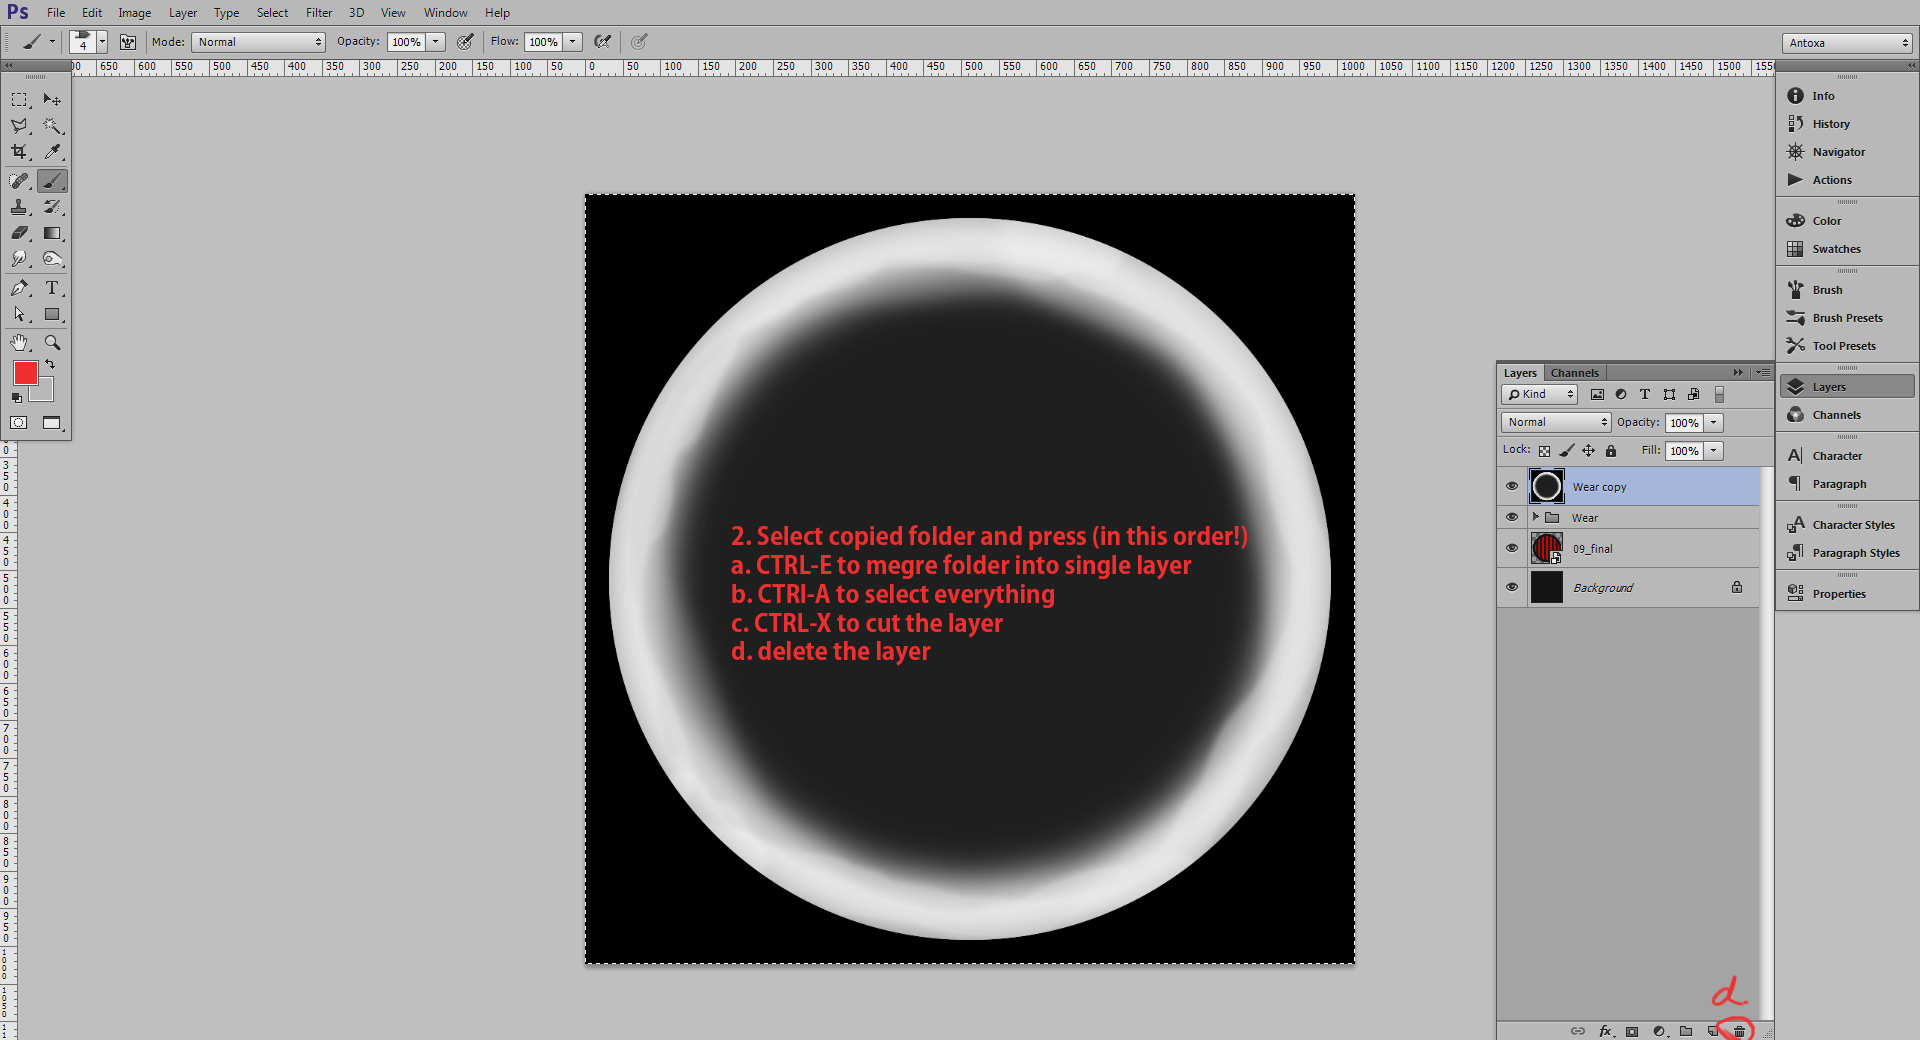The width and height of the screenshot is (1920, 1040).
Task: Open the File menu
Action: pos(56,13)
